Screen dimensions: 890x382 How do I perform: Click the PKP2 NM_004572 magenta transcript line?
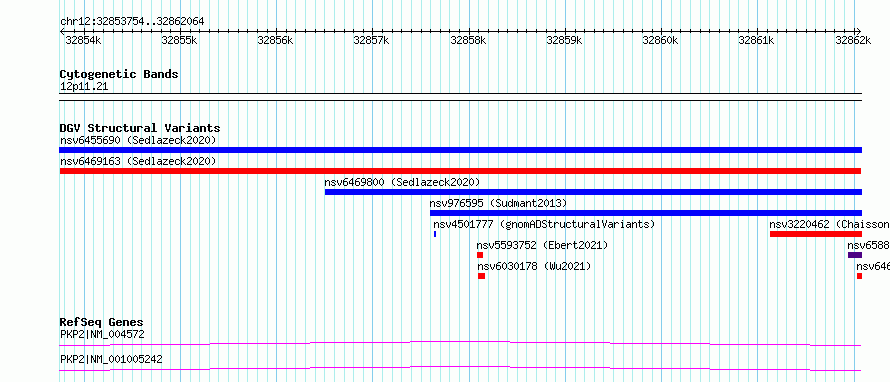[460, 343]
